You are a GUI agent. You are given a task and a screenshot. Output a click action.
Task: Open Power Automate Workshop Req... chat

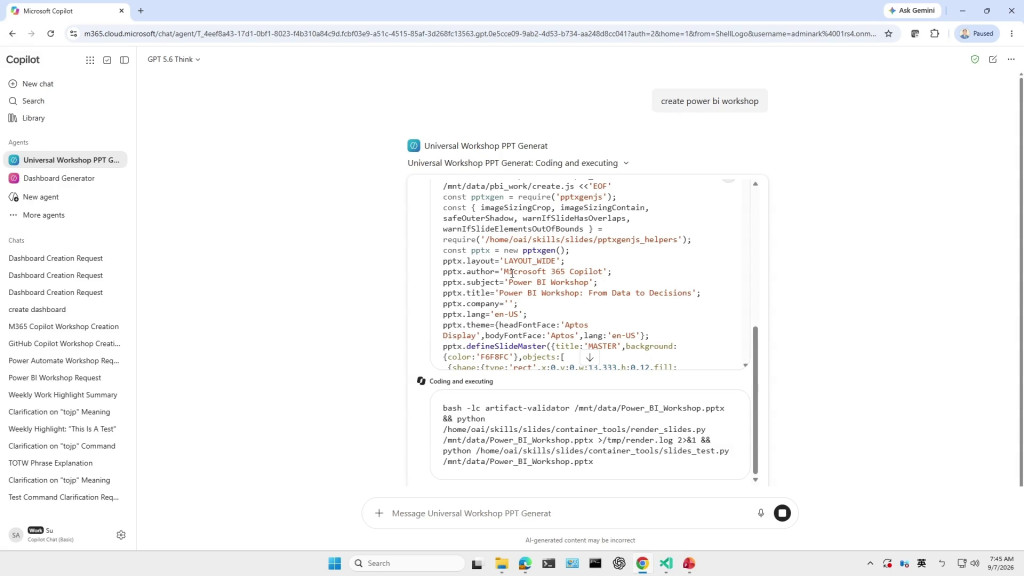[x=63, y=360]
